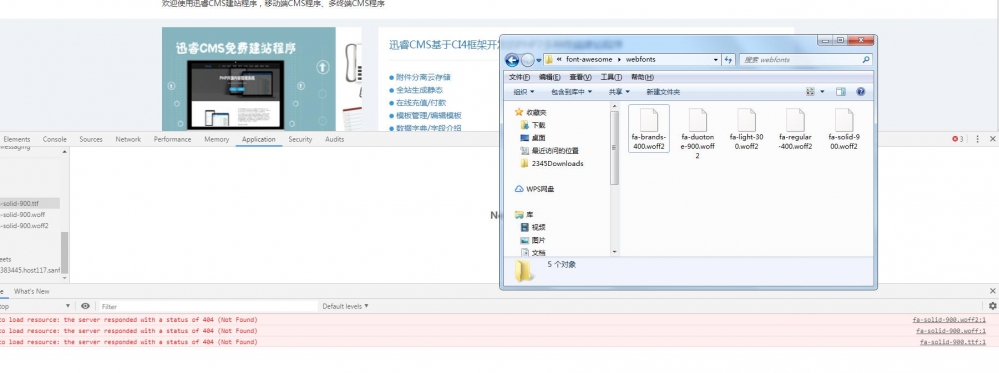Click DevTools console settings gear icon

[x=992, y=306]
